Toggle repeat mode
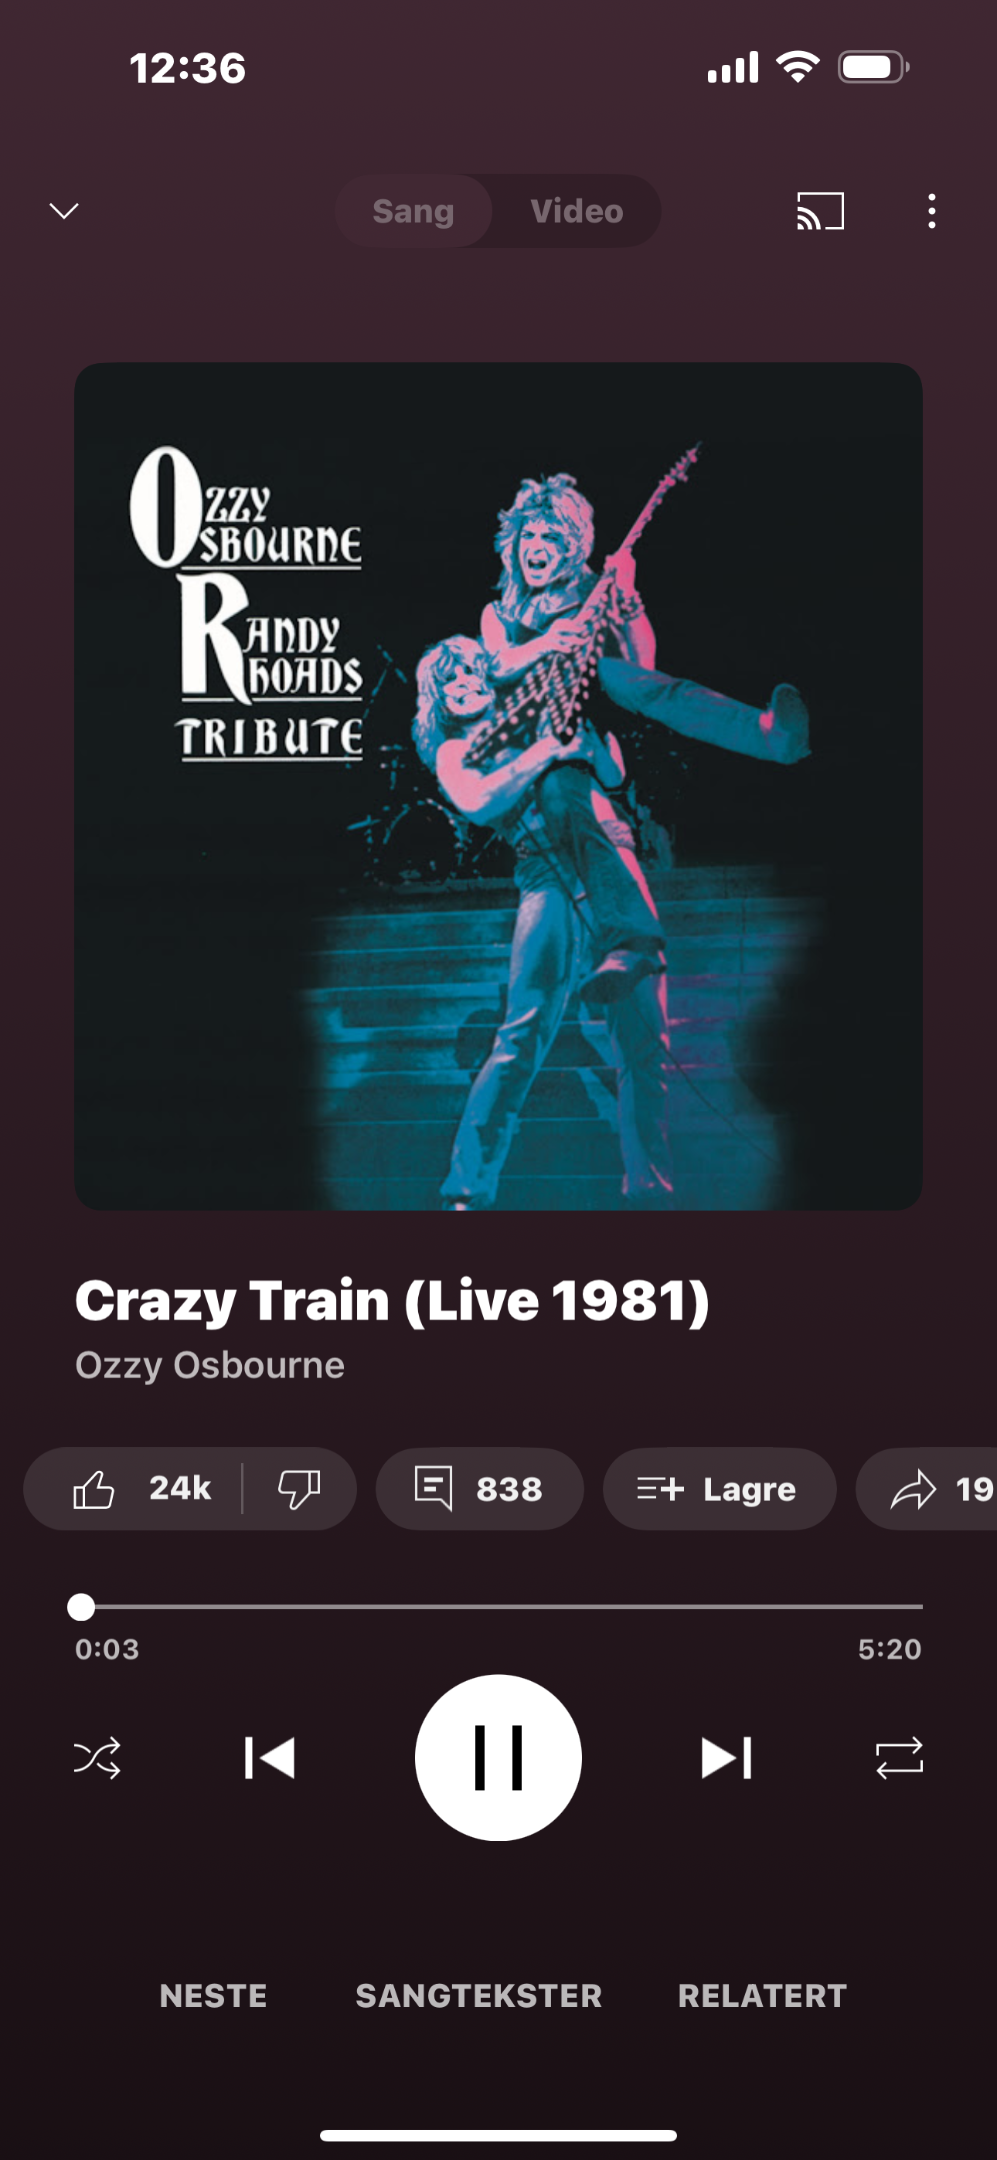Screen dimensions: 997x2160 (899, 1758)
